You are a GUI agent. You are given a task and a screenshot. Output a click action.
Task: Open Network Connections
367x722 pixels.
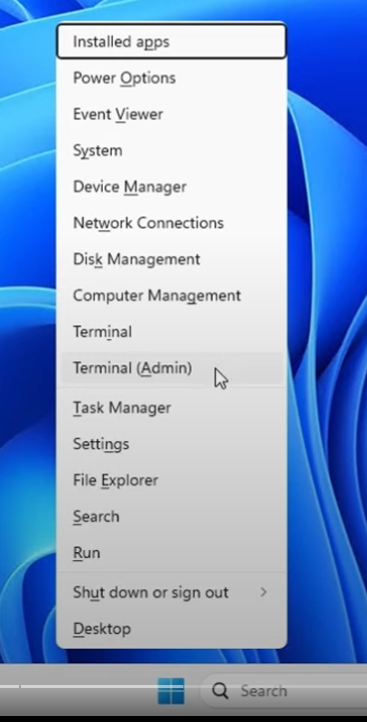click(x=171, y=223)
